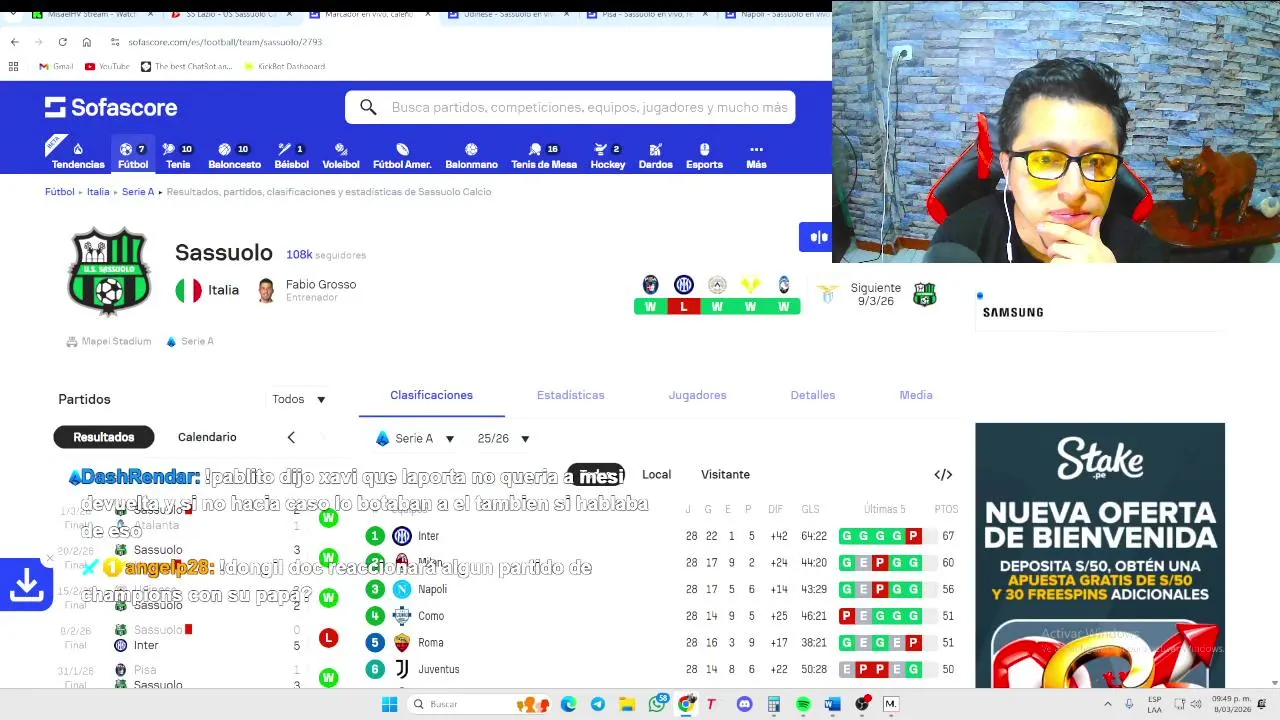Screen dimensions: 1280x720
Task: Click the Sassuolo club crest
Action: click(x=109, y=271)
